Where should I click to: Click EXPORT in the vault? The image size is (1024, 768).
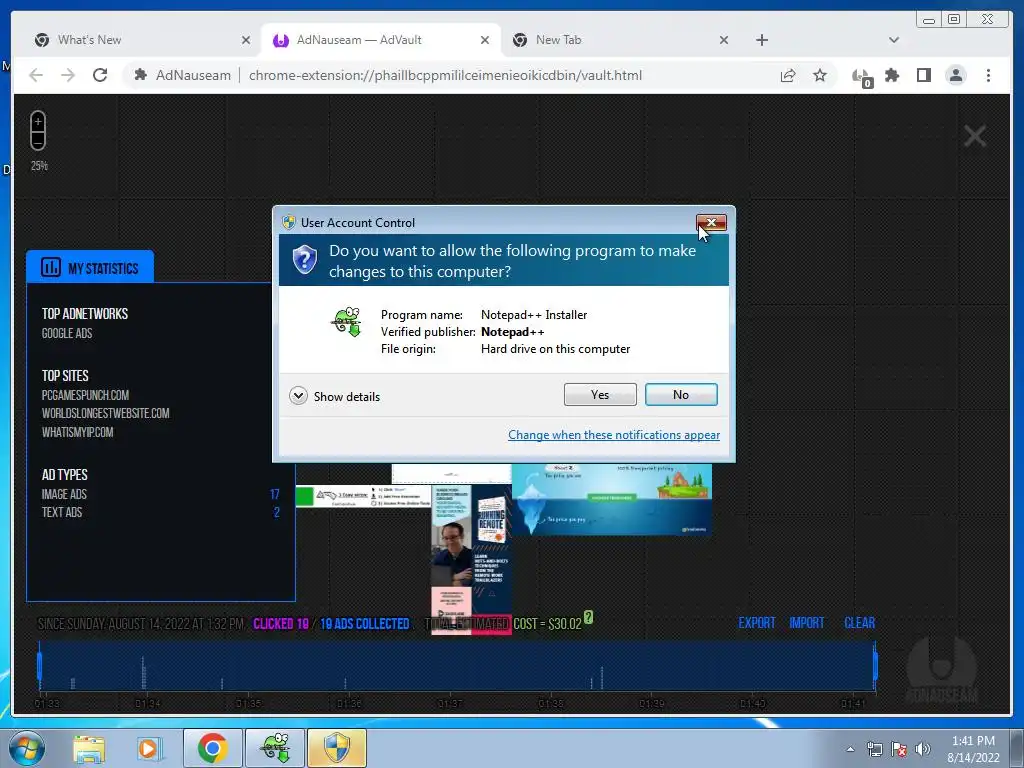(x=757, y=623)
